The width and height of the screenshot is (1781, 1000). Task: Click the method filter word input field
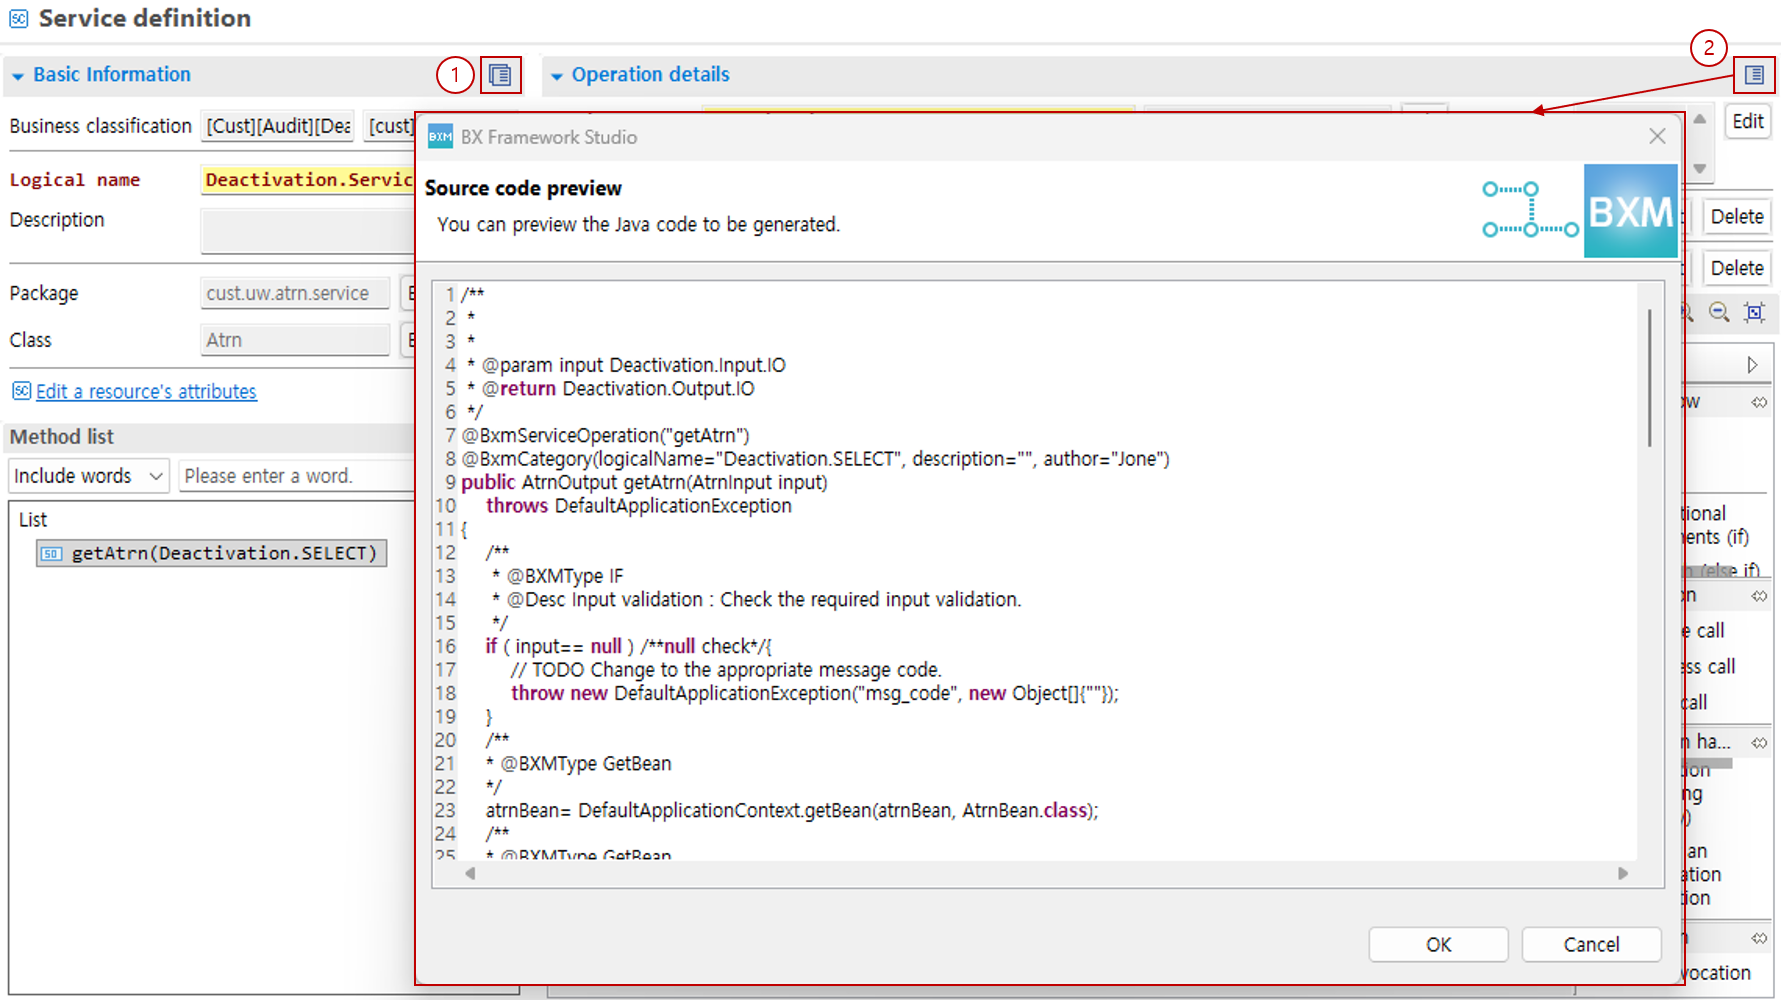pos(296,476)
